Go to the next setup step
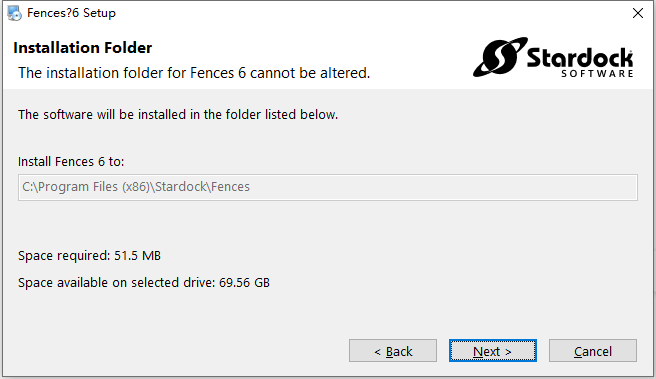 coord(493,351)
